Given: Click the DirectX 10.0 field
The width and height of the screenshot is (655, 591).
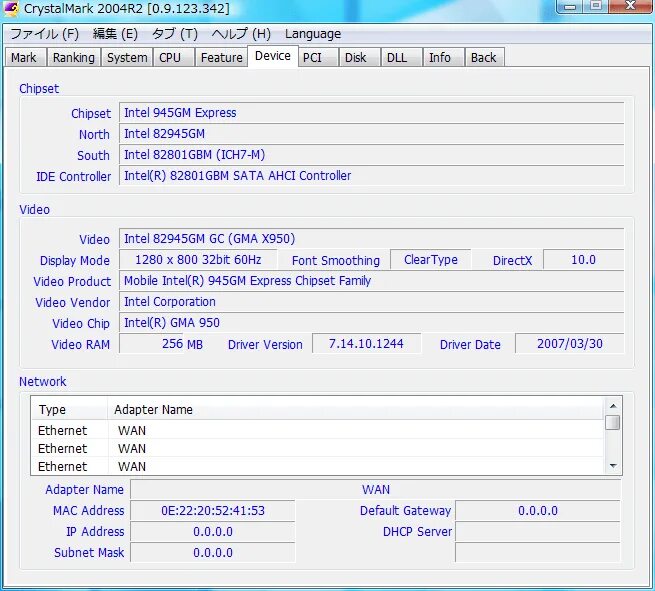Looking at the screenshot, I should tap(584, 260).
